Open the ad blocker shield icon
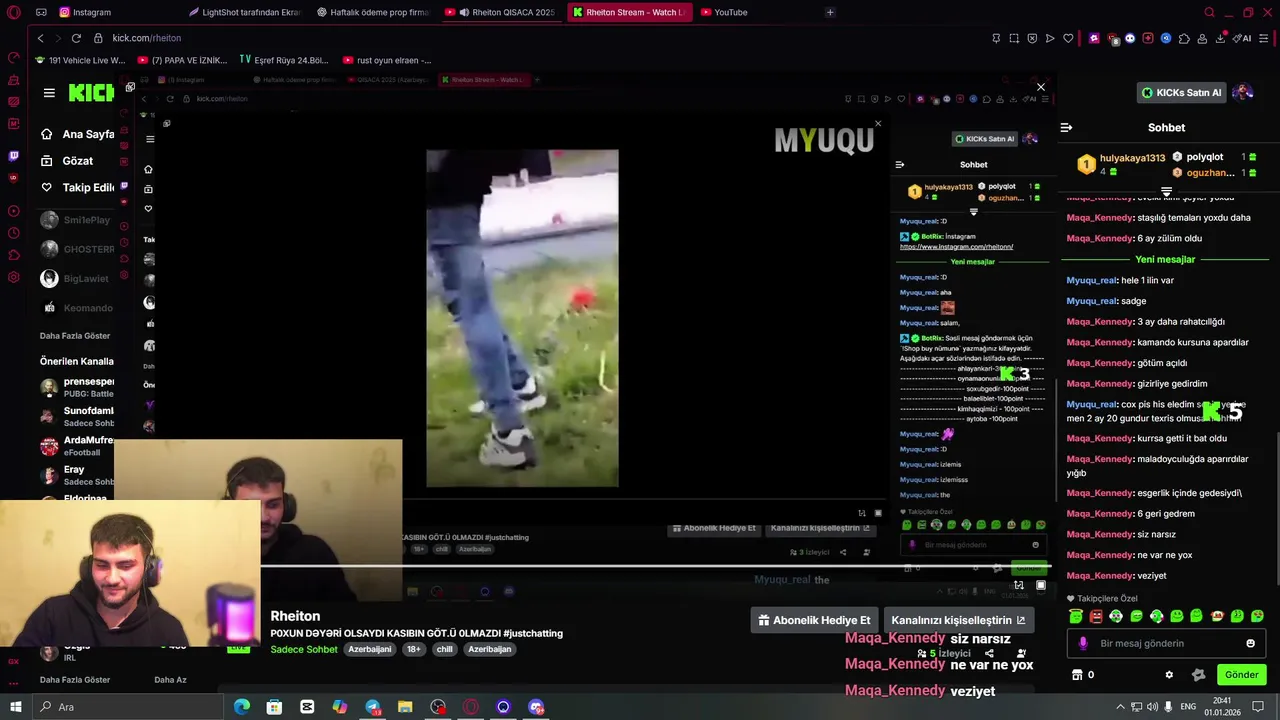This screenshot has height=720, width=1280. point(1032,38)
